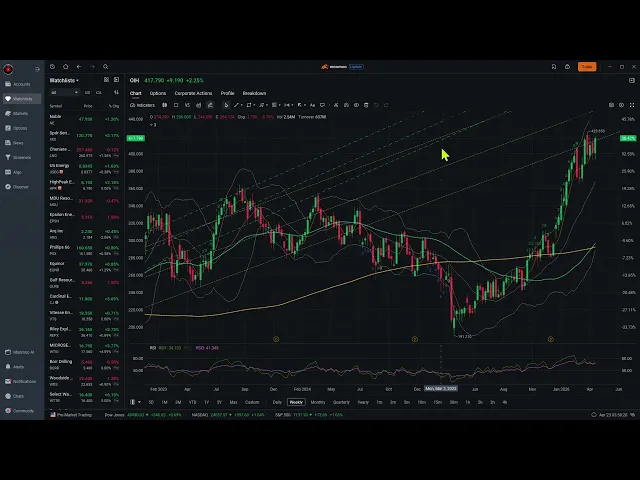
Task: Select the Monthly interval
Action: coord(318,402)
